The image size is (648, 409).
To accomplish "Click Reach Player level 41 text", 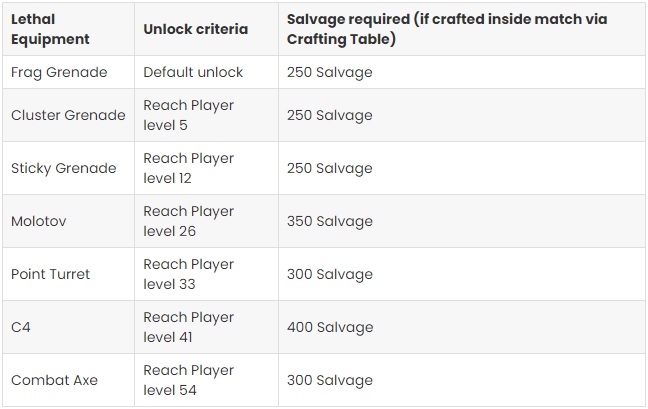I will pos(188,327).
